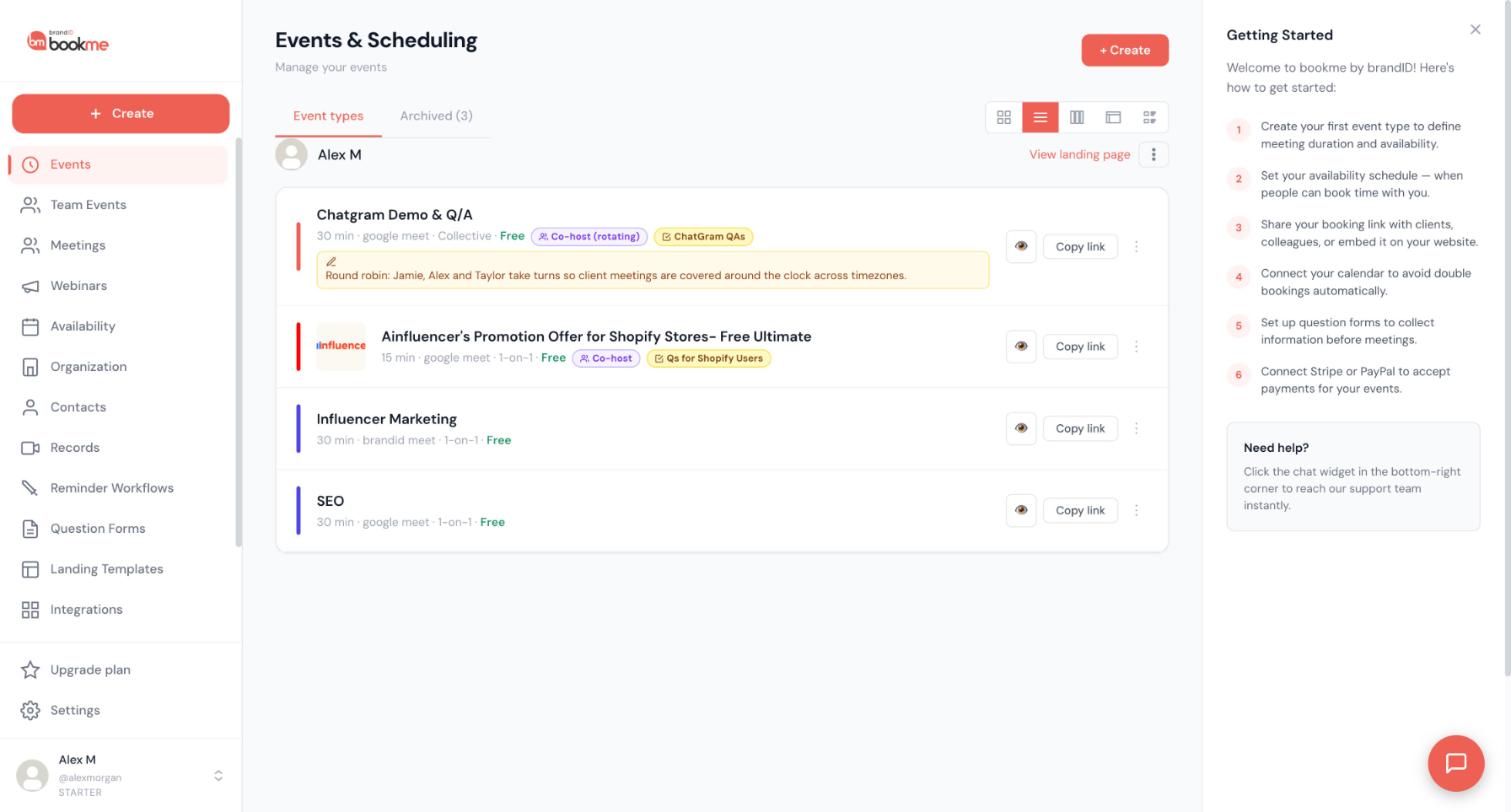Click the Records camera icon

click(30, 448)
